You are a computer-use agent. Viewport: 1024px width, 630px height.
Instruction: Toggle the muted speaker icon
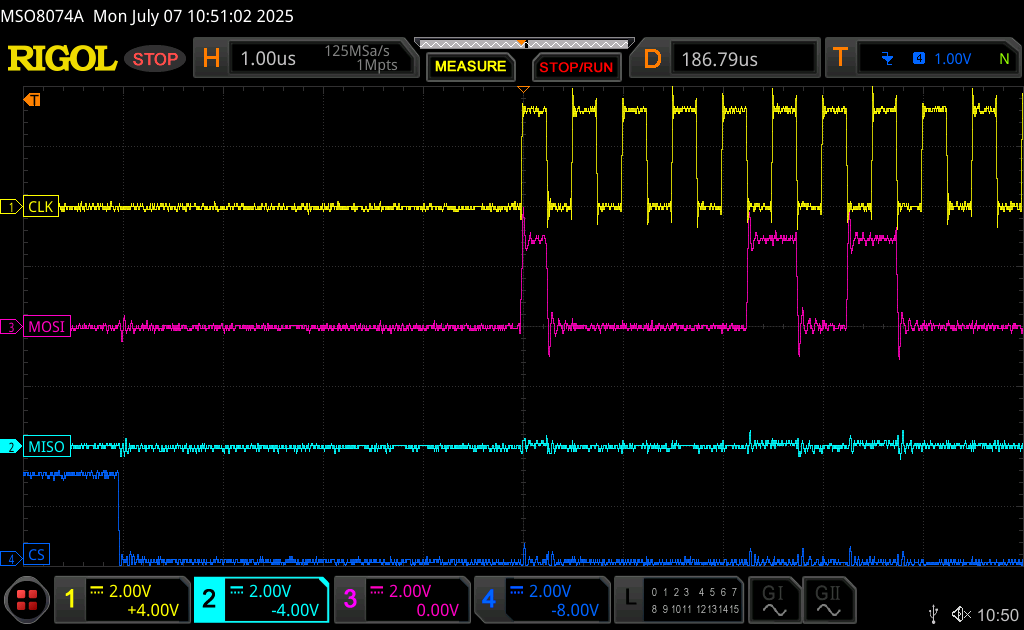(961, 614)
